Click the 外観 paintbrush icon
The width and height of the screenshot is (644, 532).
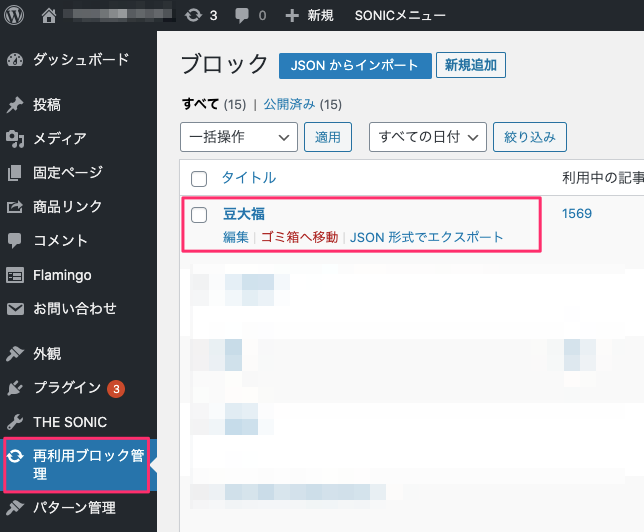click(x=15, y=354)
